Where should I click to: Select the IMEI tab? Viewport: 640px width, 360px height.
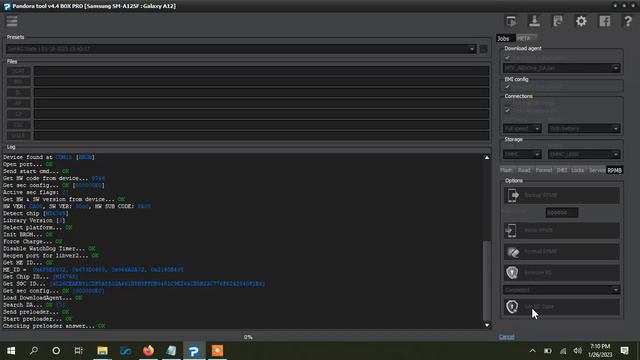(562, 170)
